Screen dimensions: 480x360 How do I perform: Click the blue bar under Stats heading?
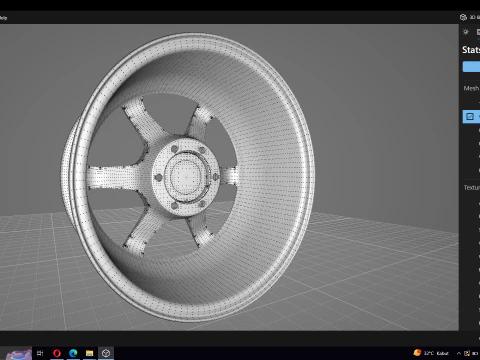pyautogui.click(x=471, y=66)
